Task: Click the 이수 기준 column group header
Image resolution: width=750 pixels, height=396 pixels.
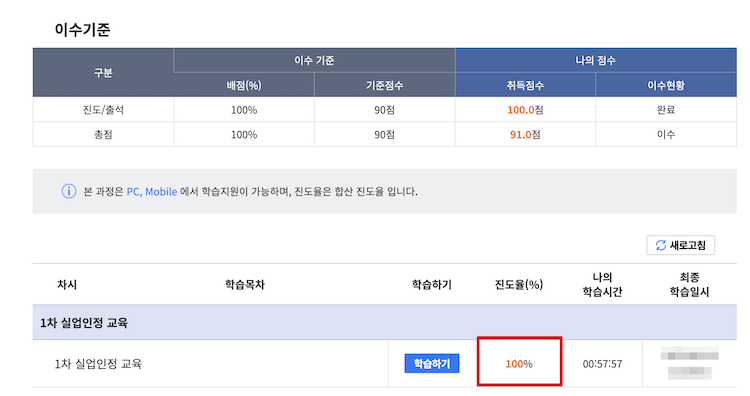Action: (x=314, y=60)
